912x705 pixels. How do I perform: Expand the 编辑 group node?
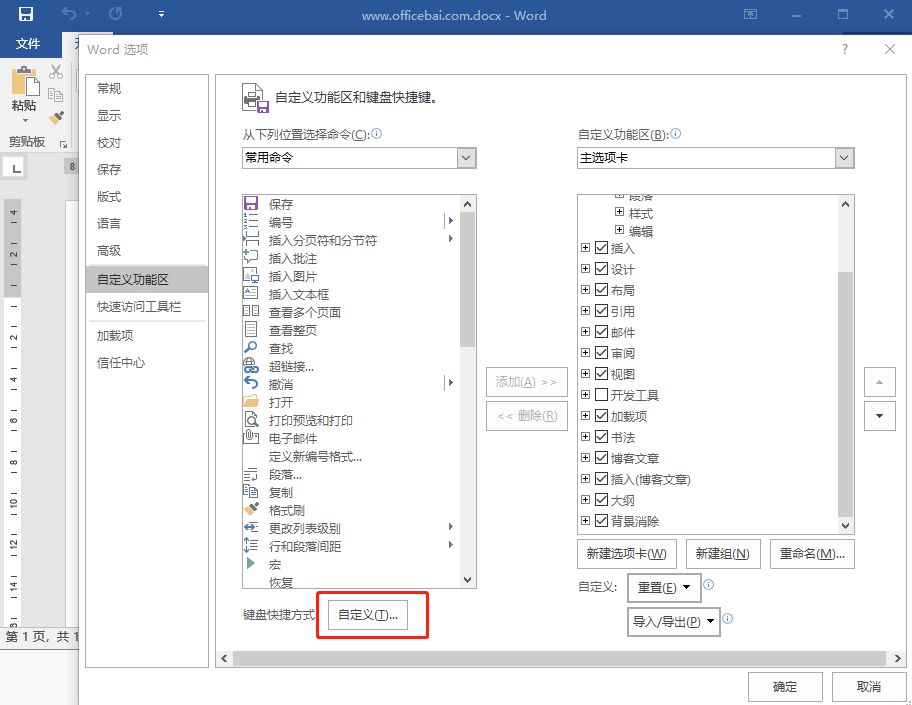click(x=619, y=230)
